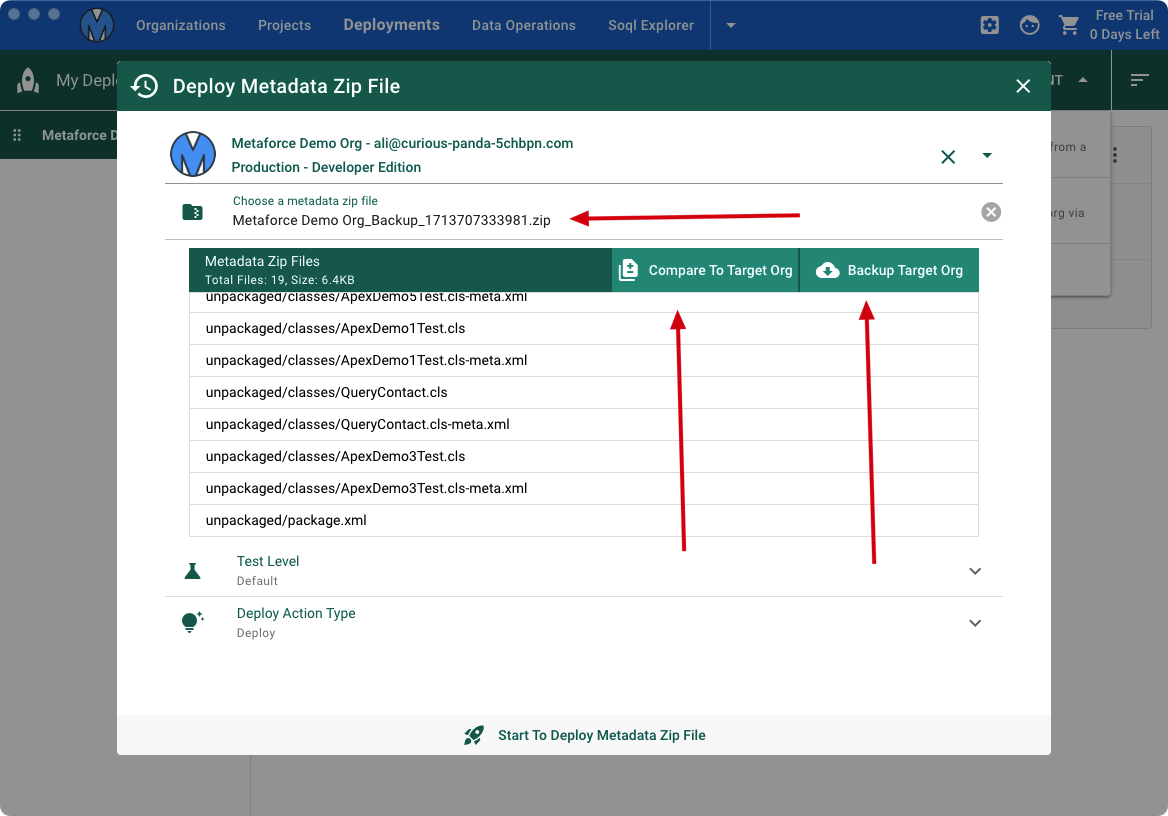Screen dimensions: 1168x816
Task: Click the rocket icon in the deploy button
Action: click(474, 736)
